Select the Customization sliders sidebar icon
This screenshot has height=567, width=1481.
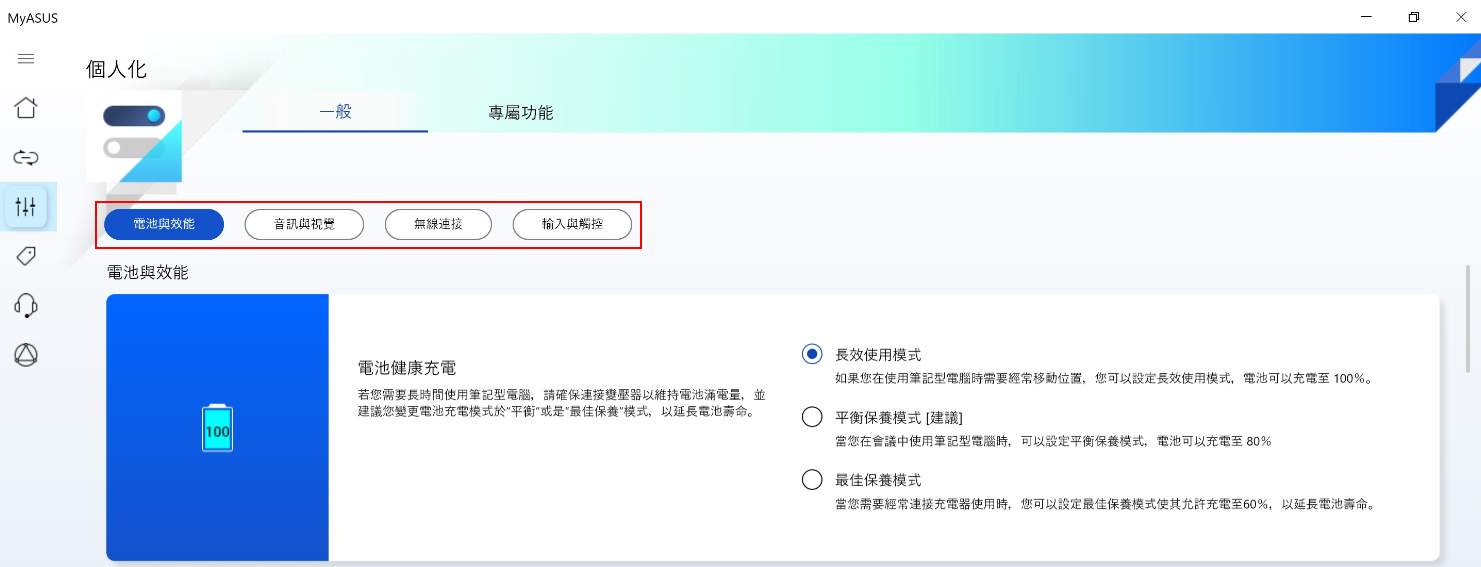[x=26, y=206]
